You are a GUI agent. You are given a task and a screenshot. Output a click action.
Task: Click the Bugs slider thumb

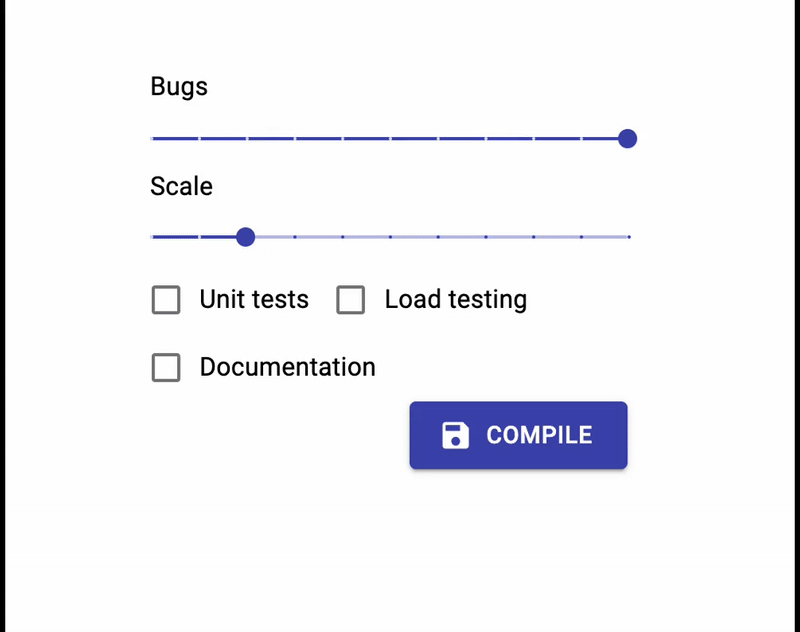pyautogui.click(x=627, y=139)
